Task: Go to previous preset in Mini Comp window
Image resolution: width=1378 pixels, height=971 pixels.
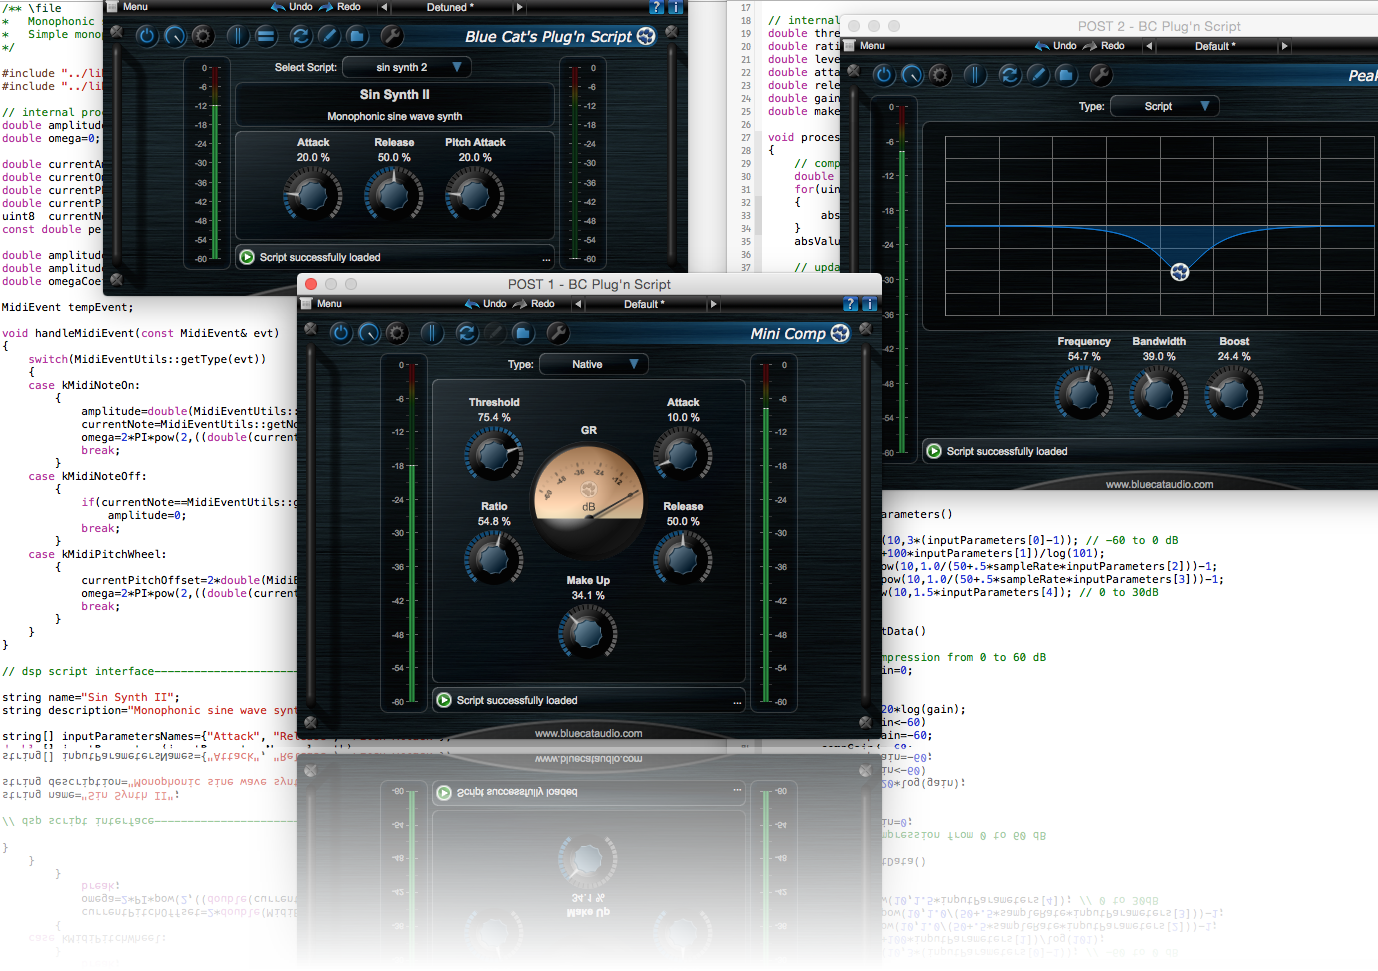Action: [x=578, y=304]
